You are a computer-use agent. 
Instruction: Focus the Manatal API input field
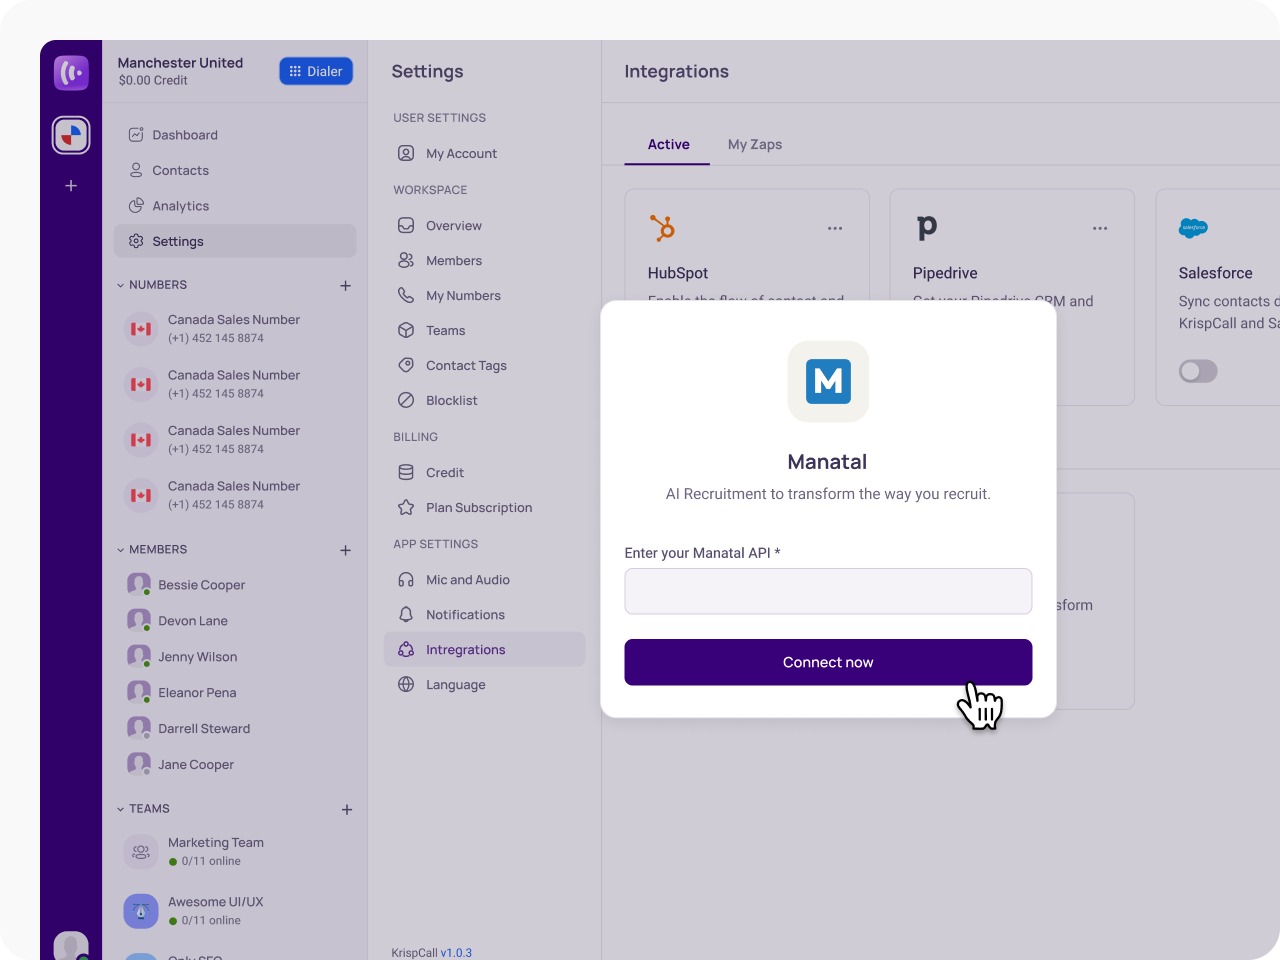[828, 591]
